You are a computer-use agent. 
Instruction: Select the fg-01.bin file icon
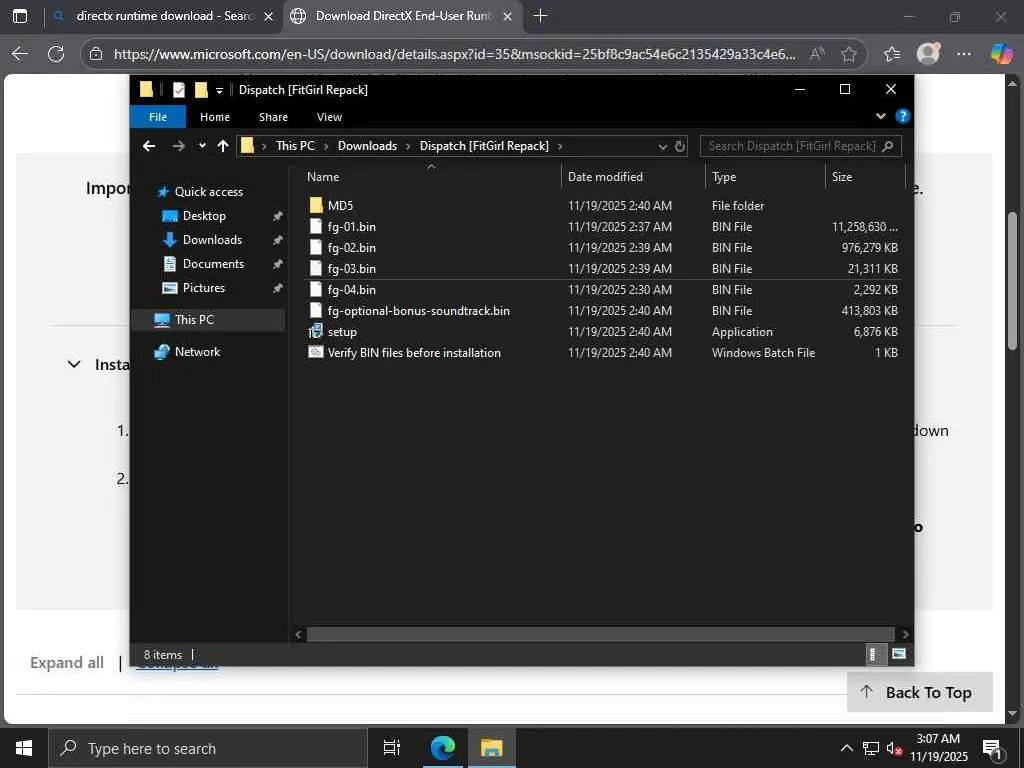coord(316,227)
